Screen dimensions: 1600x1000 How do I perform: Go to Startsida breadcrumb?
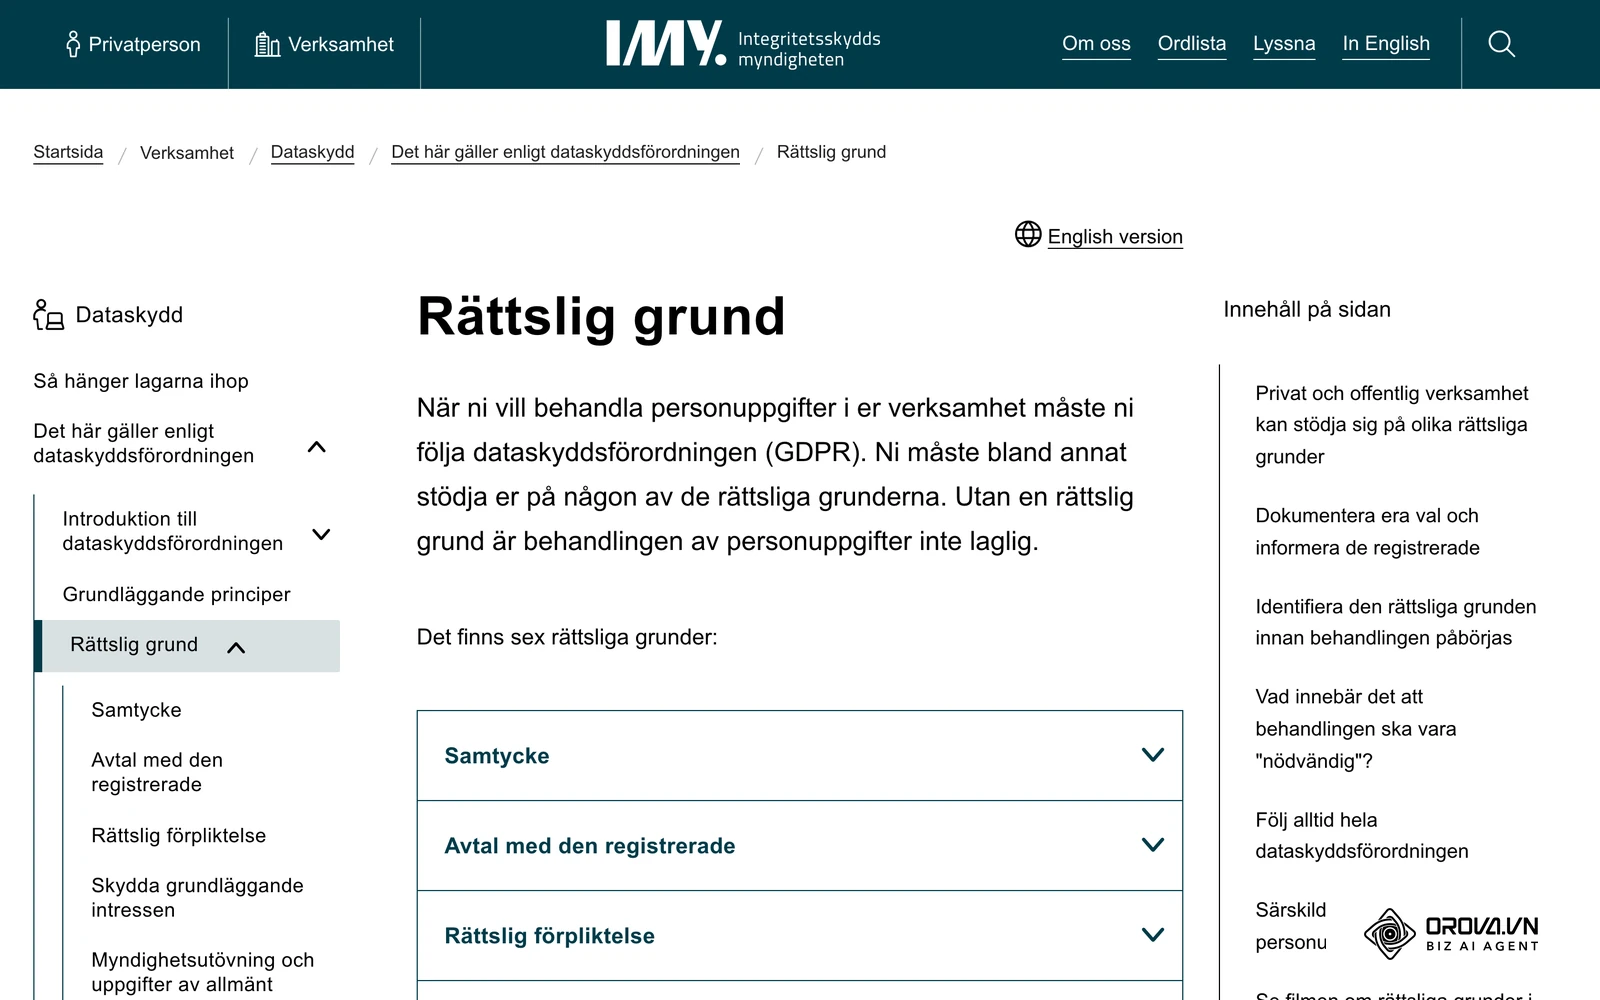click(68, 152)
